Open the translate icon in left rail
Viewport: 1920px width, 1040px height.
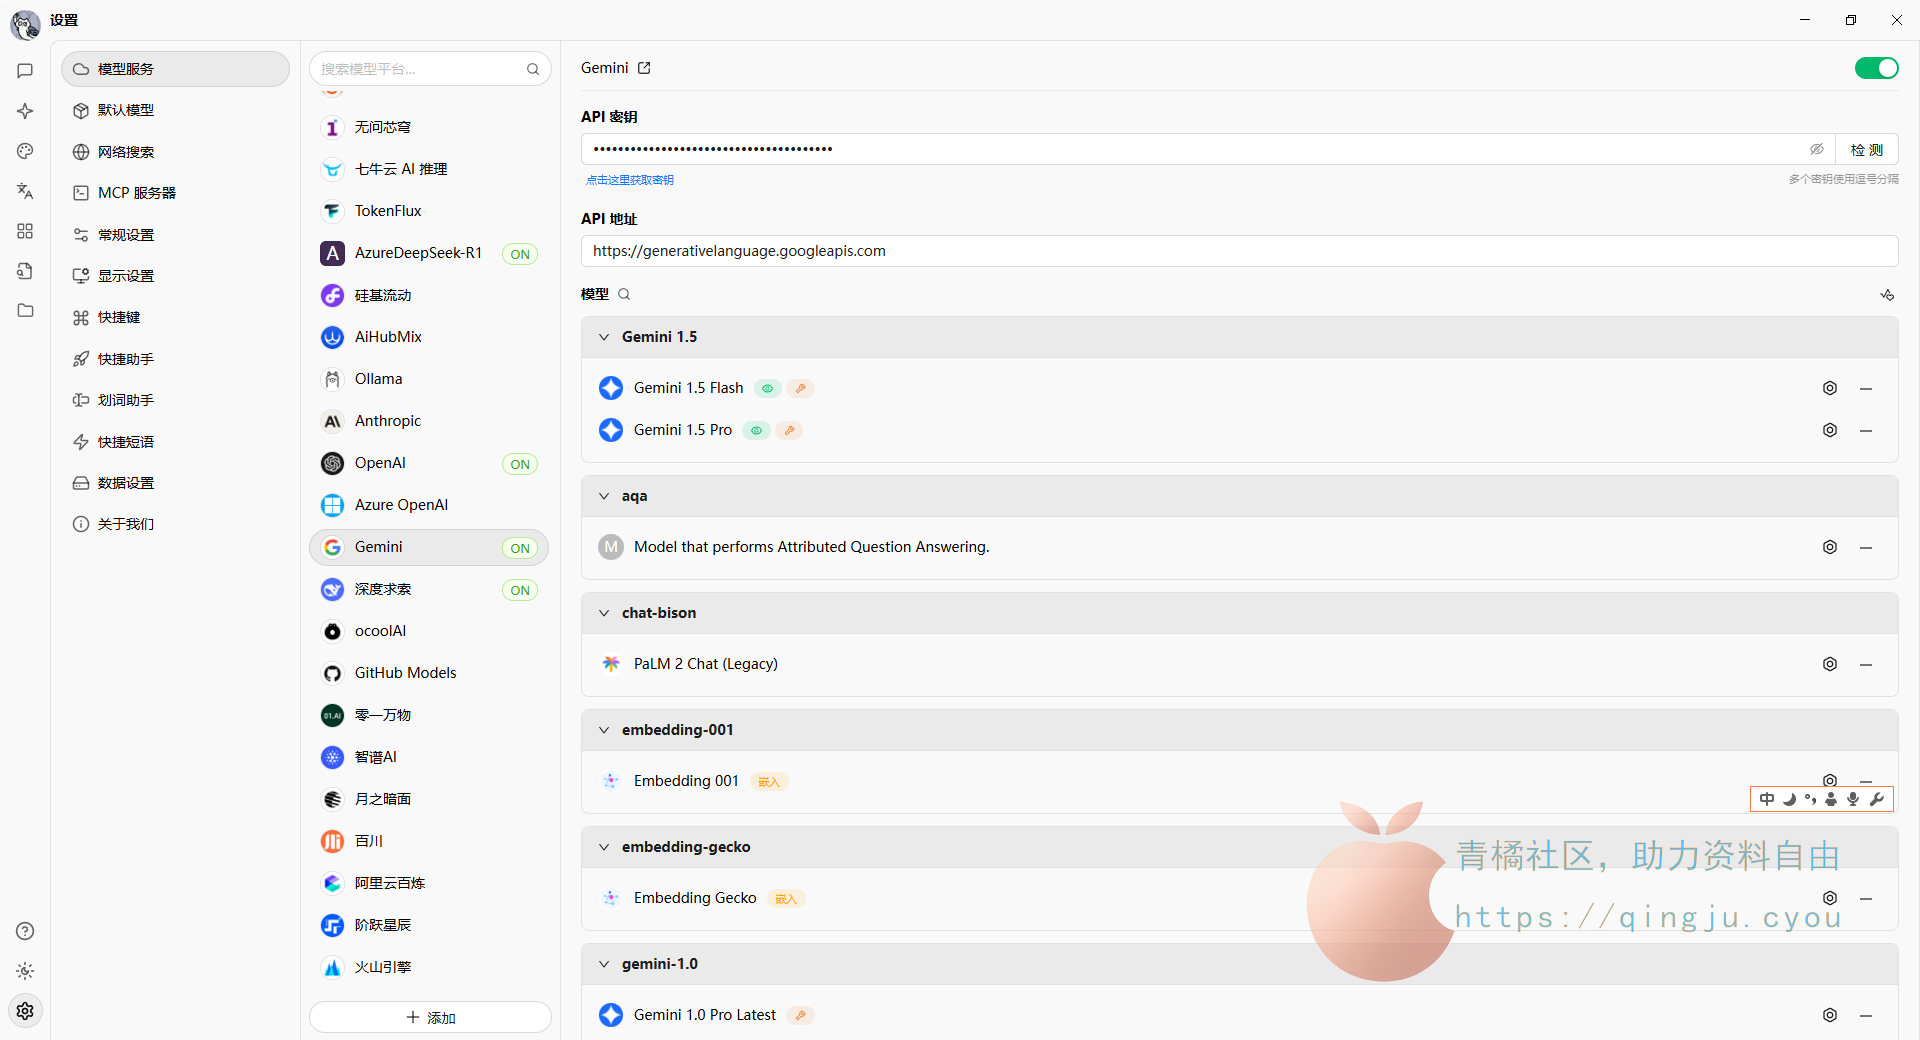tap(25, 191)
